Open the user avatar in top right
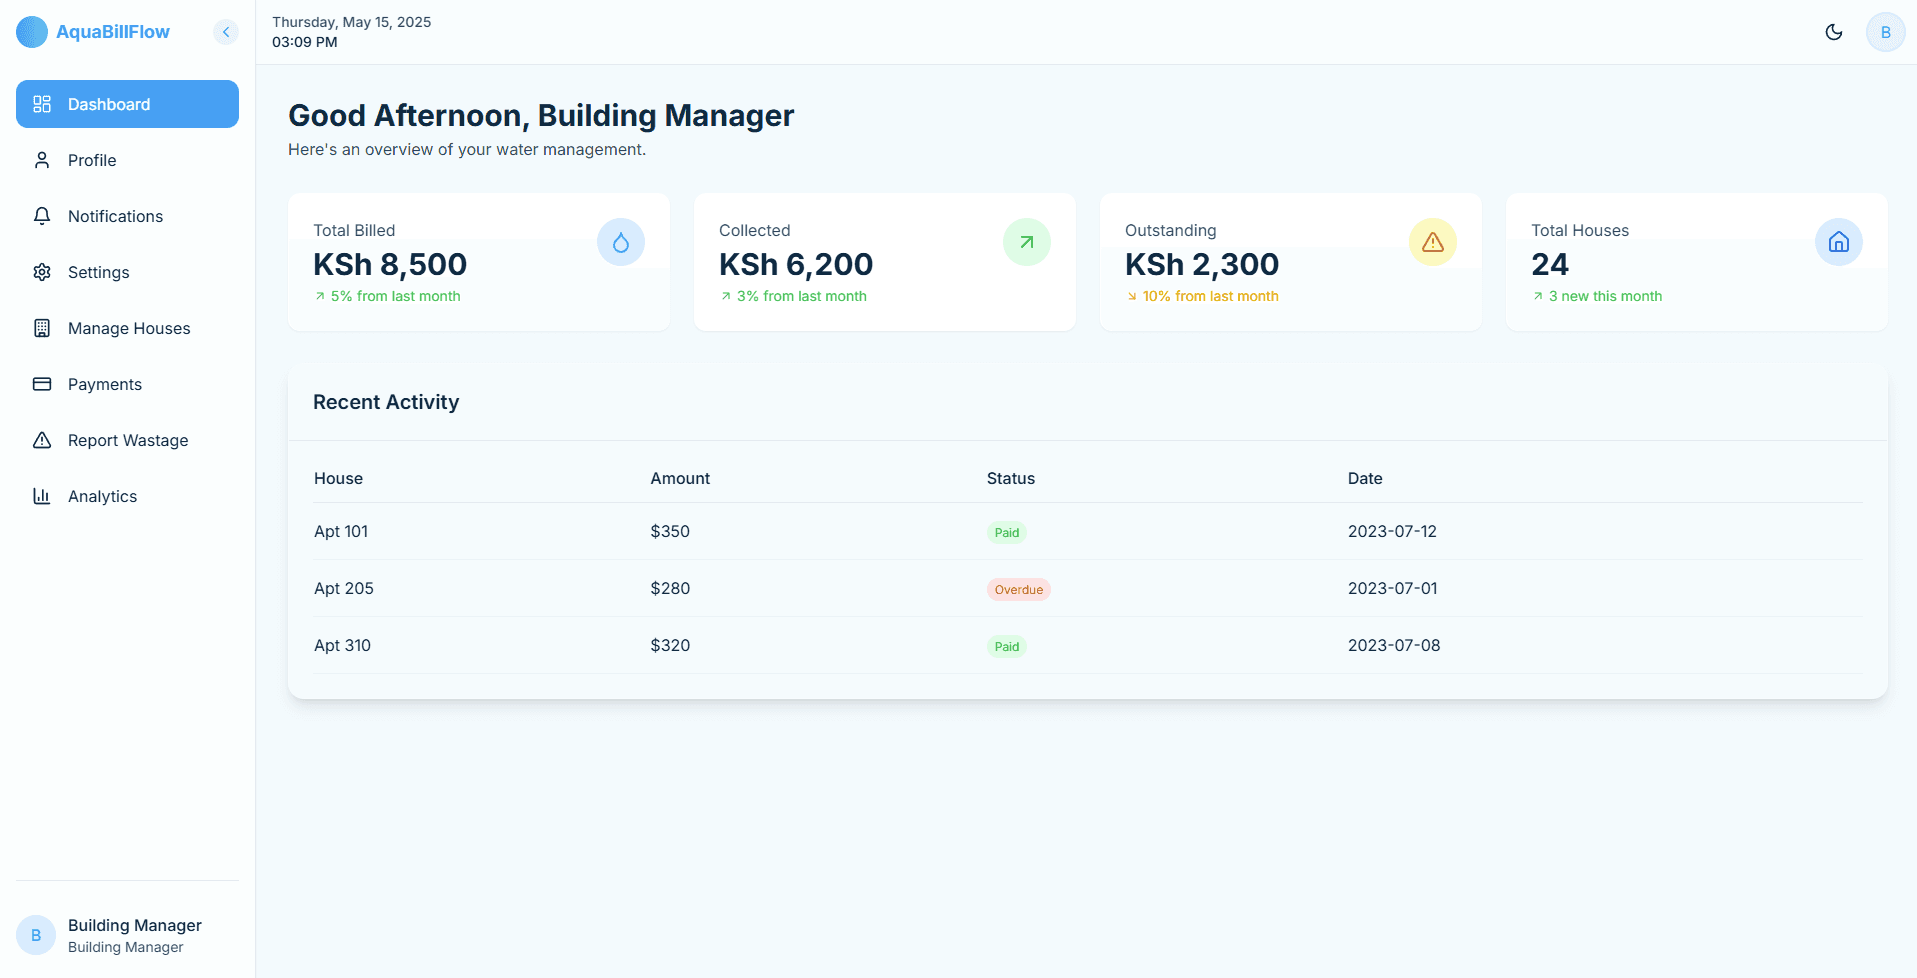This screenshot has width=1917, height=978. click(1885, 32)
